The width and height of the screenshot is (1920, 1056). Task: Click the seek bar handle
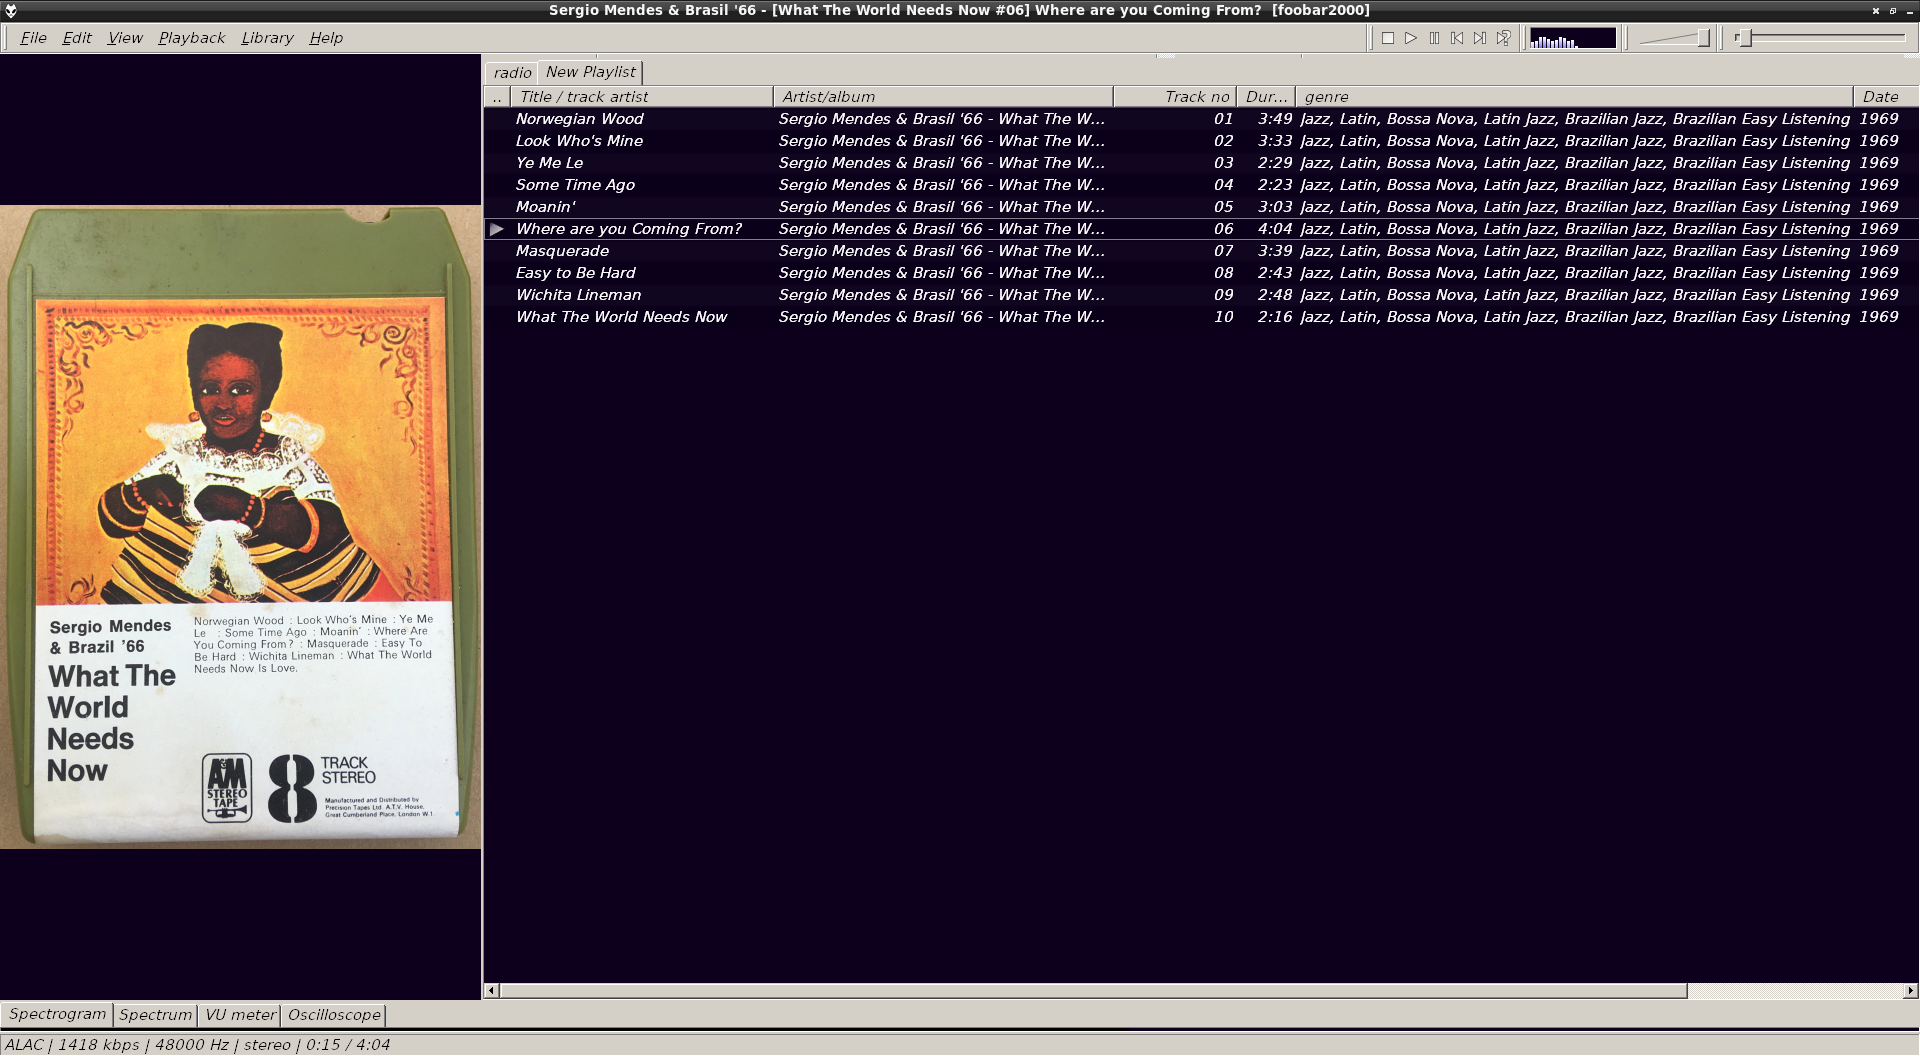click(x=1744, y=38)
